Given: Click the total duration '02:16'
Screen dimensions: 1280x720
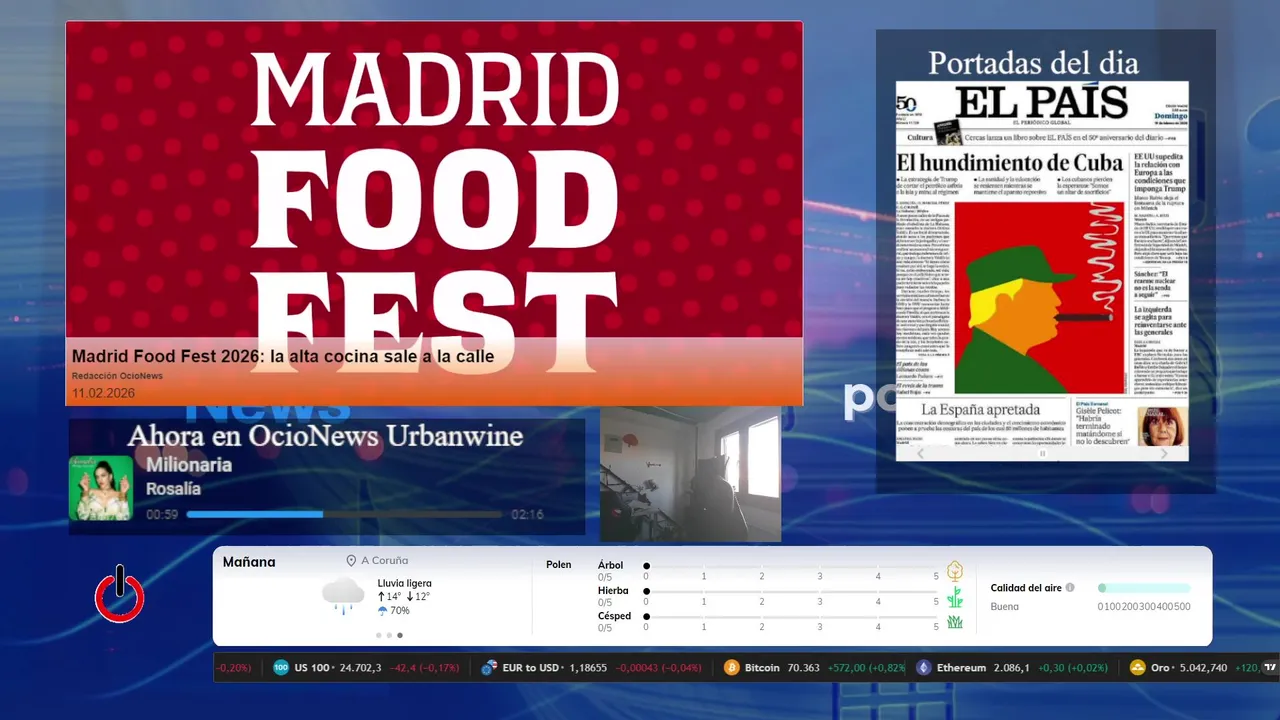Looking at the screenshot, I should (527, 515).
